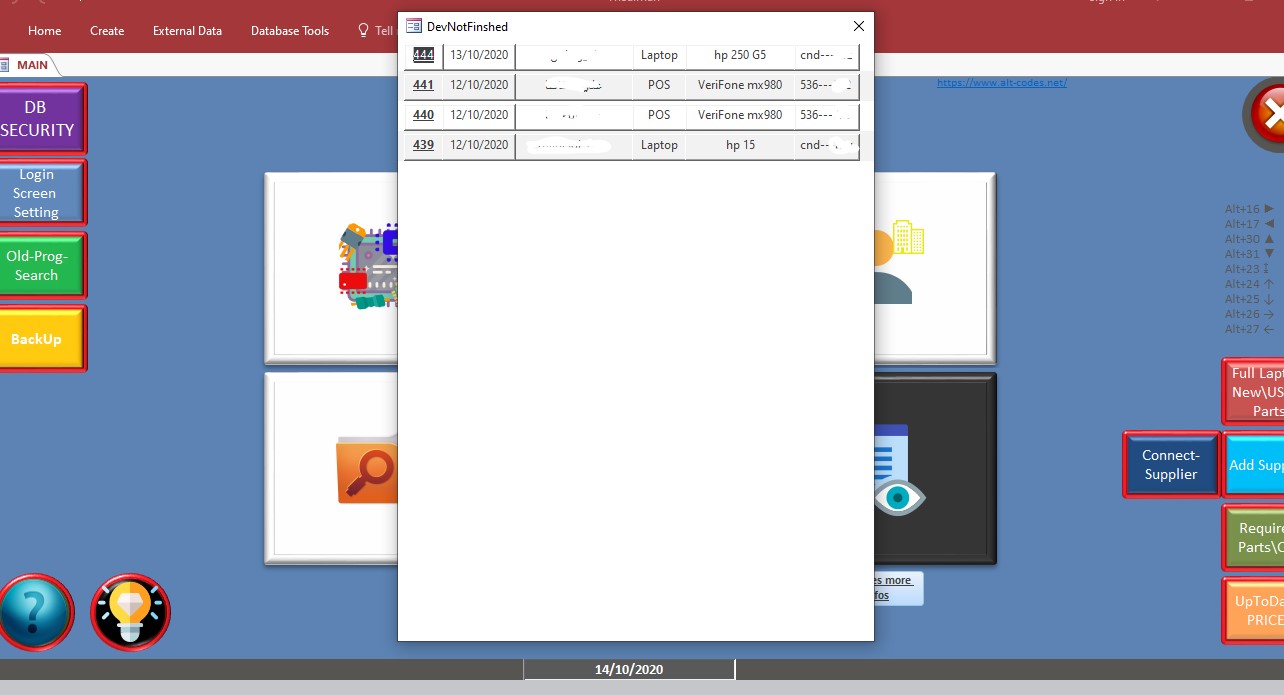Open record 440 link
Viewport: 1284px width, 695px height.
[x=423, y=115]
